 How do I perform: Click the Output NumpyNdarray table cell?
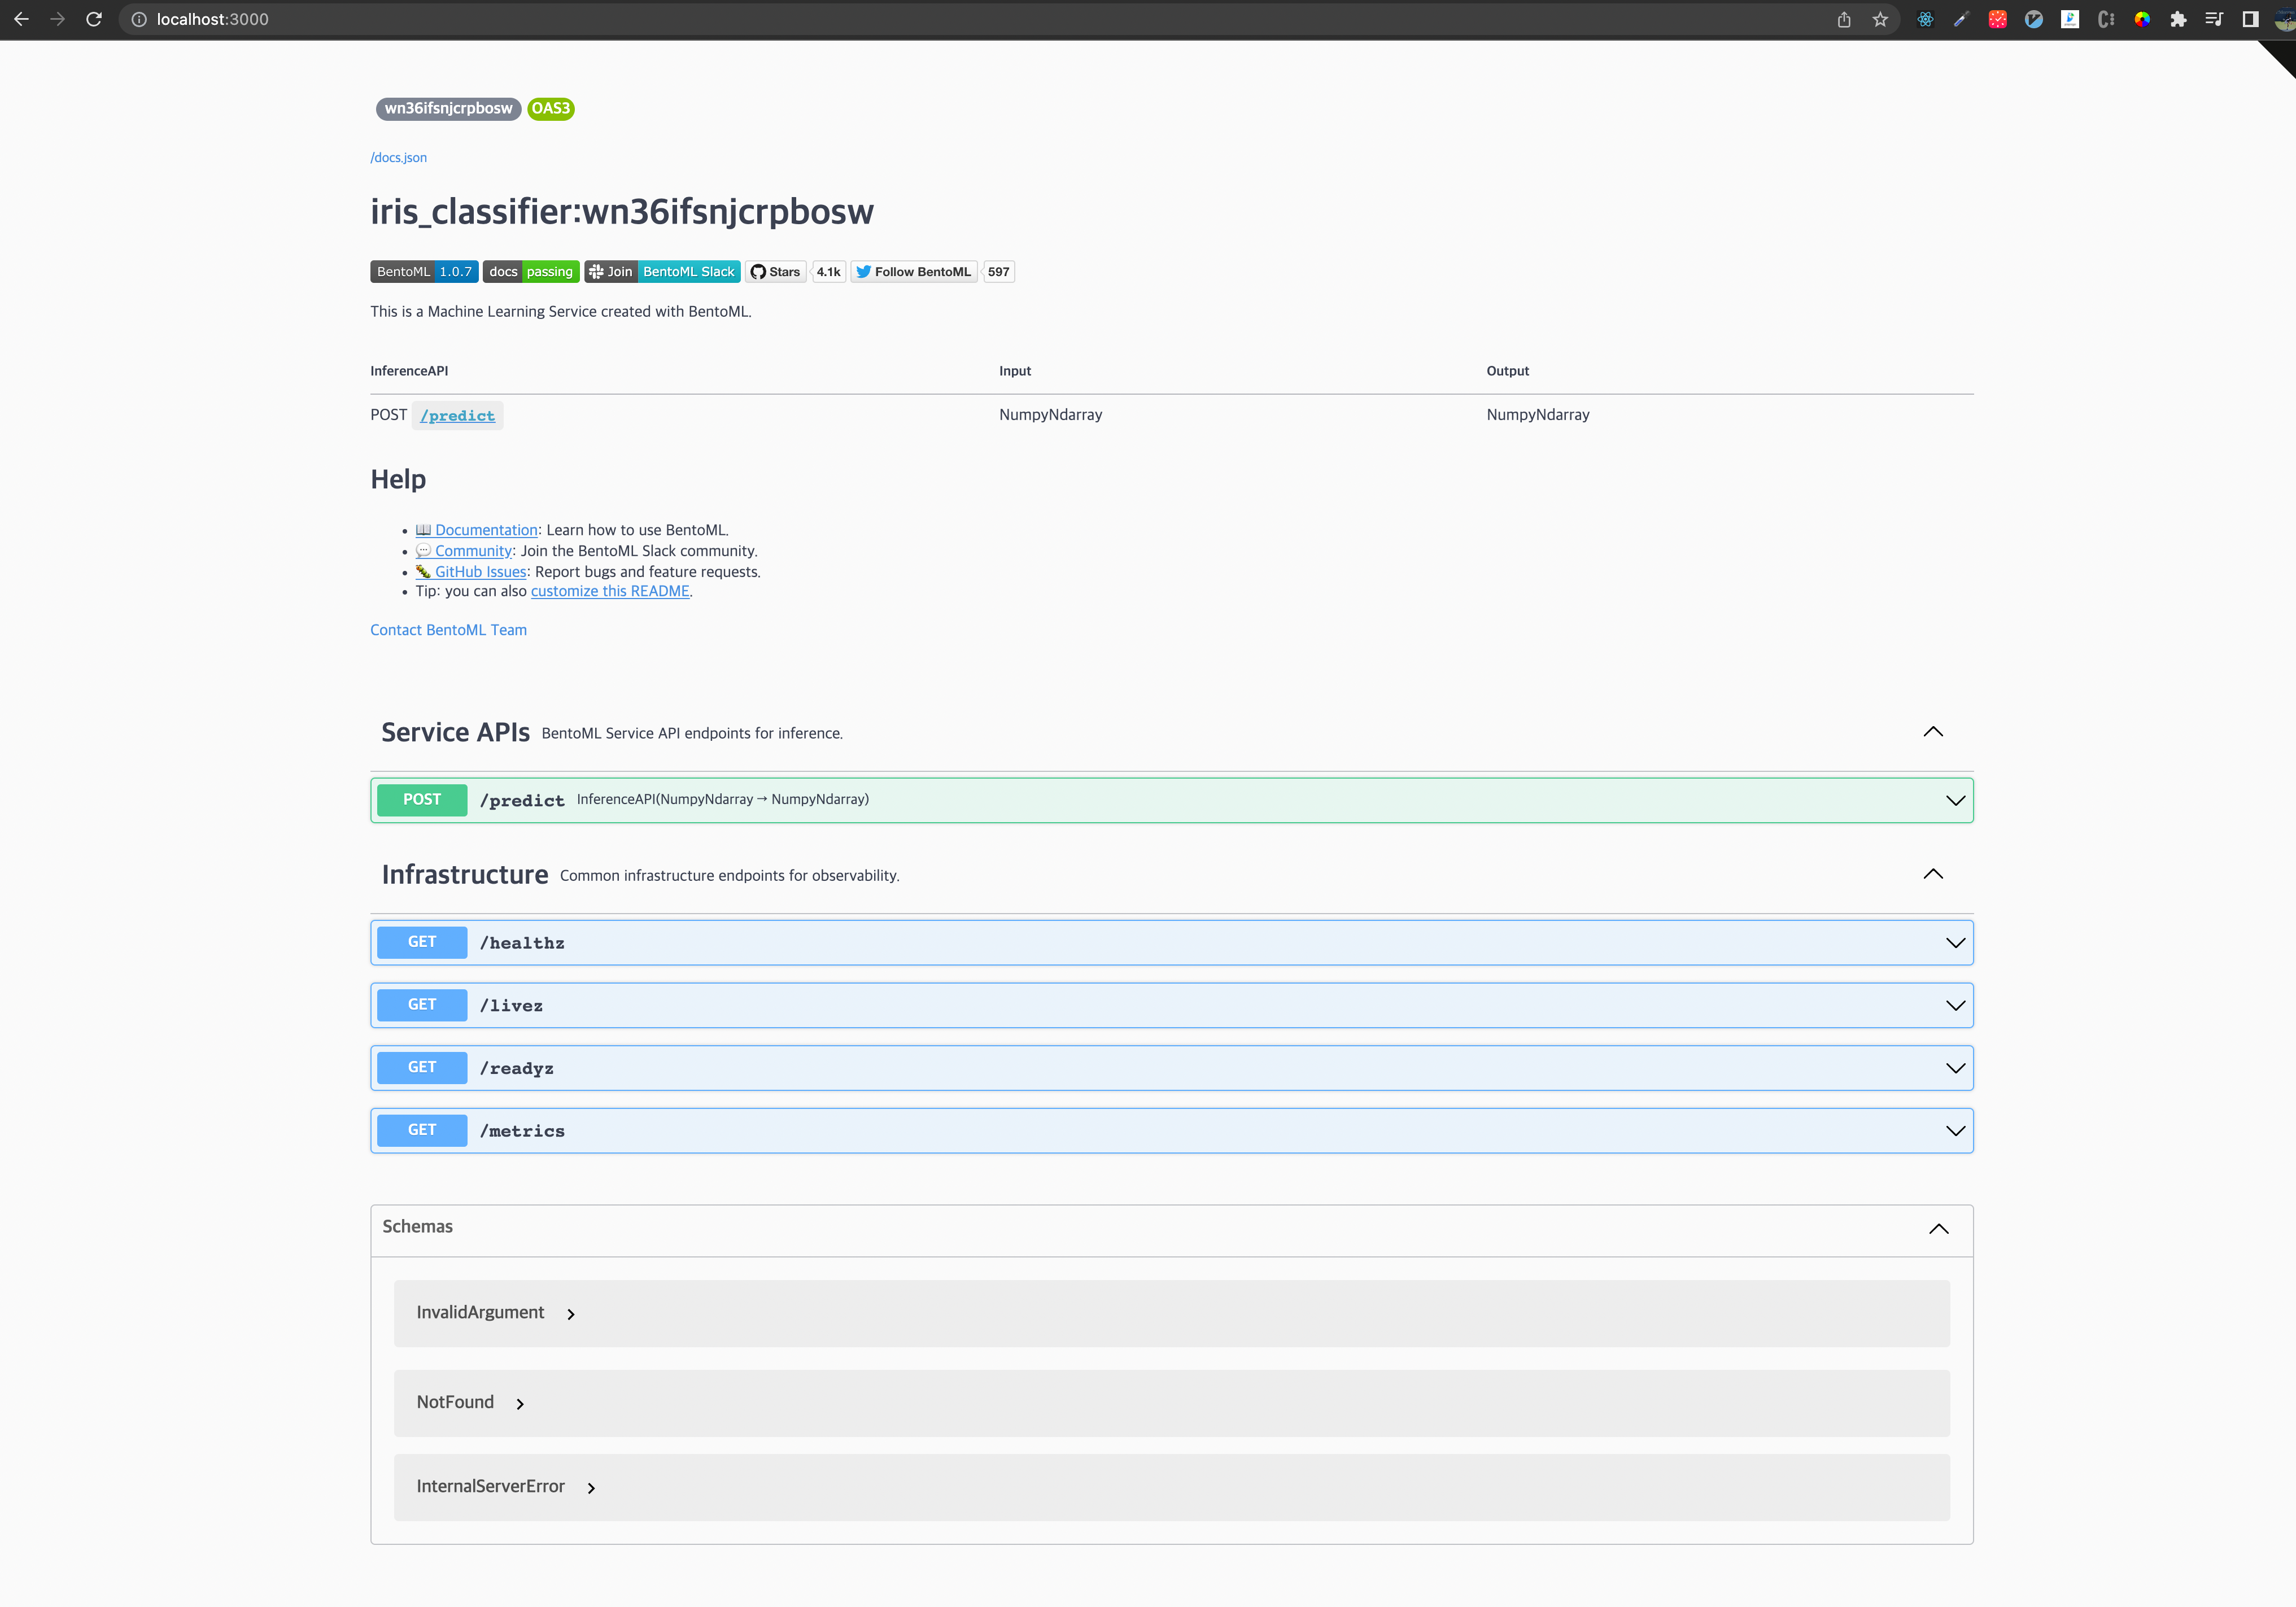pyautogui.click(x=1537, y=415)
